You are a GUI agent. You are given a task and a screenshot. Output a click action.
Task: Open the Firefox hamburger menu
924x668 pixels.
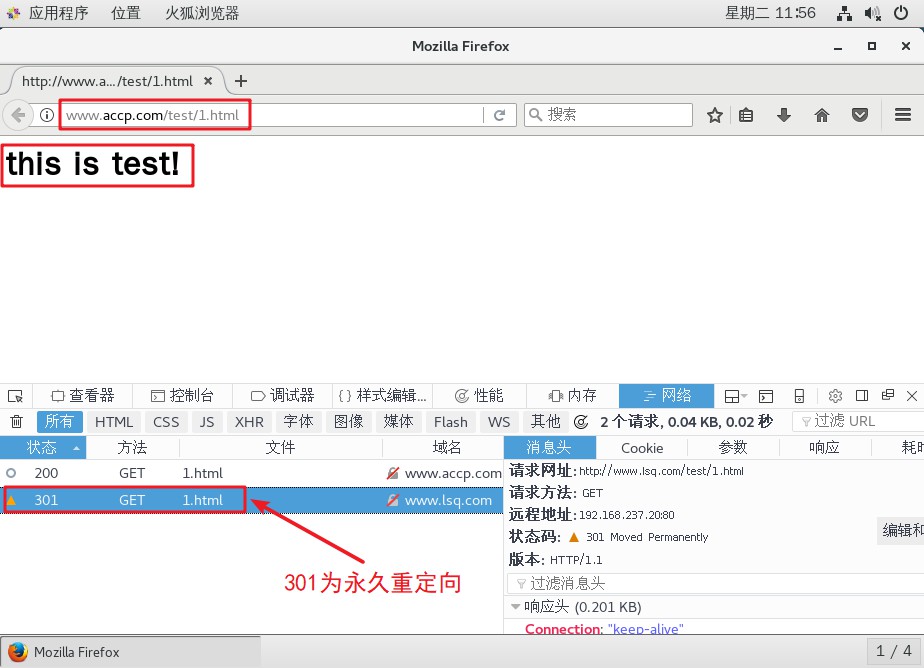[x=903, y=114]
